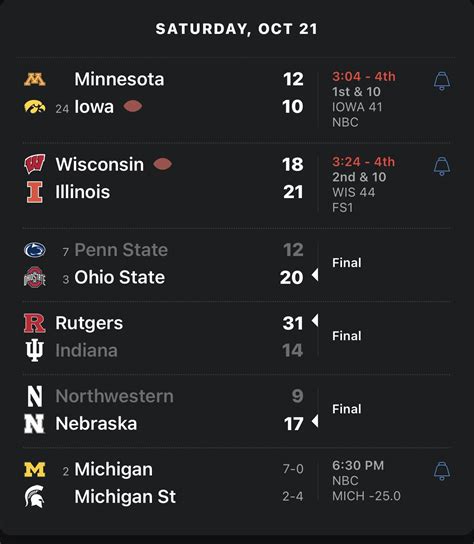Tap the Minnesota Gophers logo

click(x=35, y=79)
